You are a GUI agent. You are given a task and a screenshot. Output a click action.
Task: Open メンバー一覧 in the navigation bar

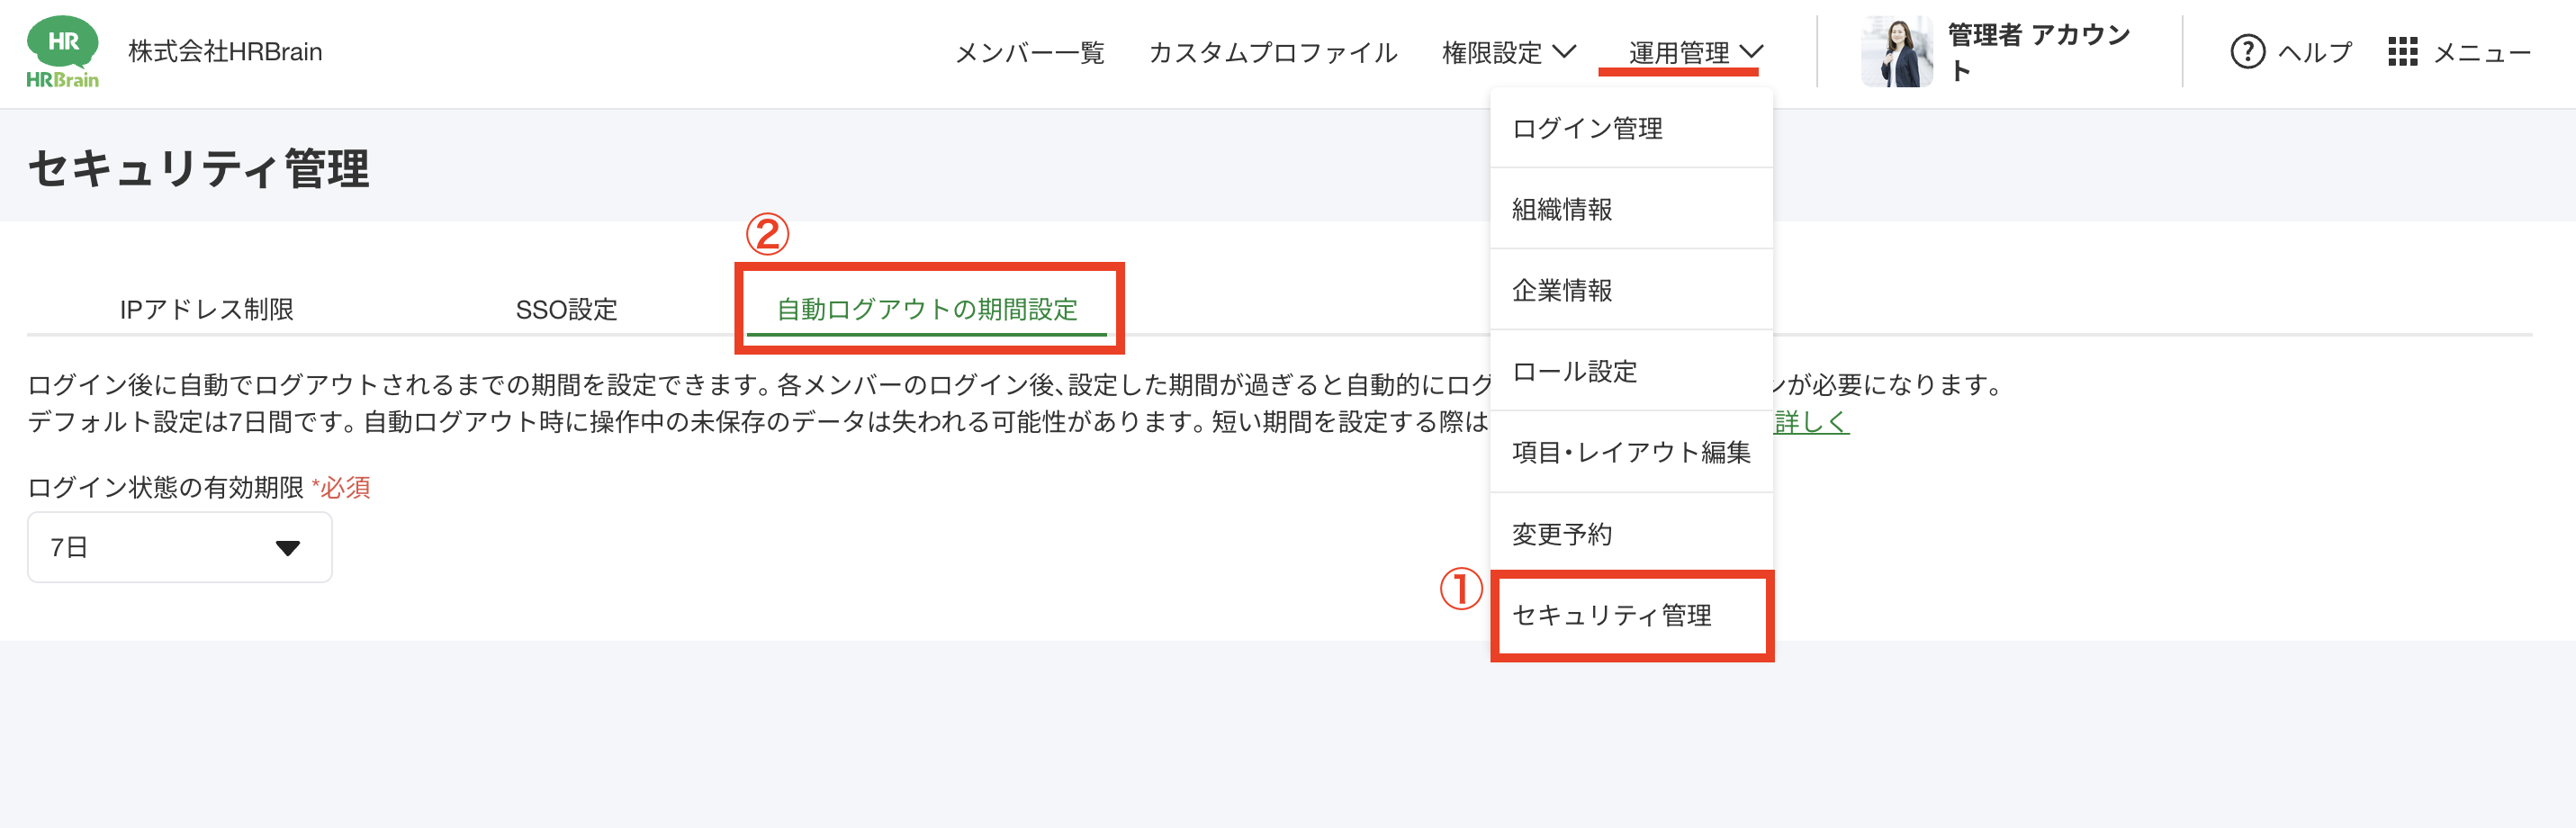pos(1029,52)
